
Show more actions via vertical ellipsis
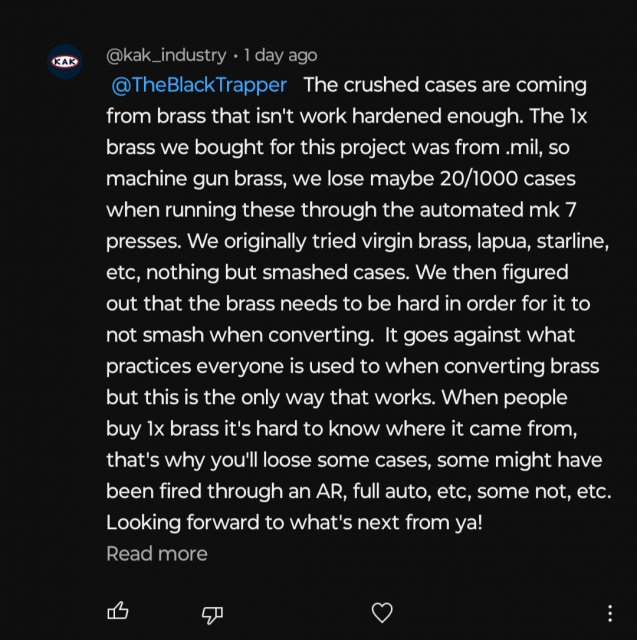click(x=610, y=612)
